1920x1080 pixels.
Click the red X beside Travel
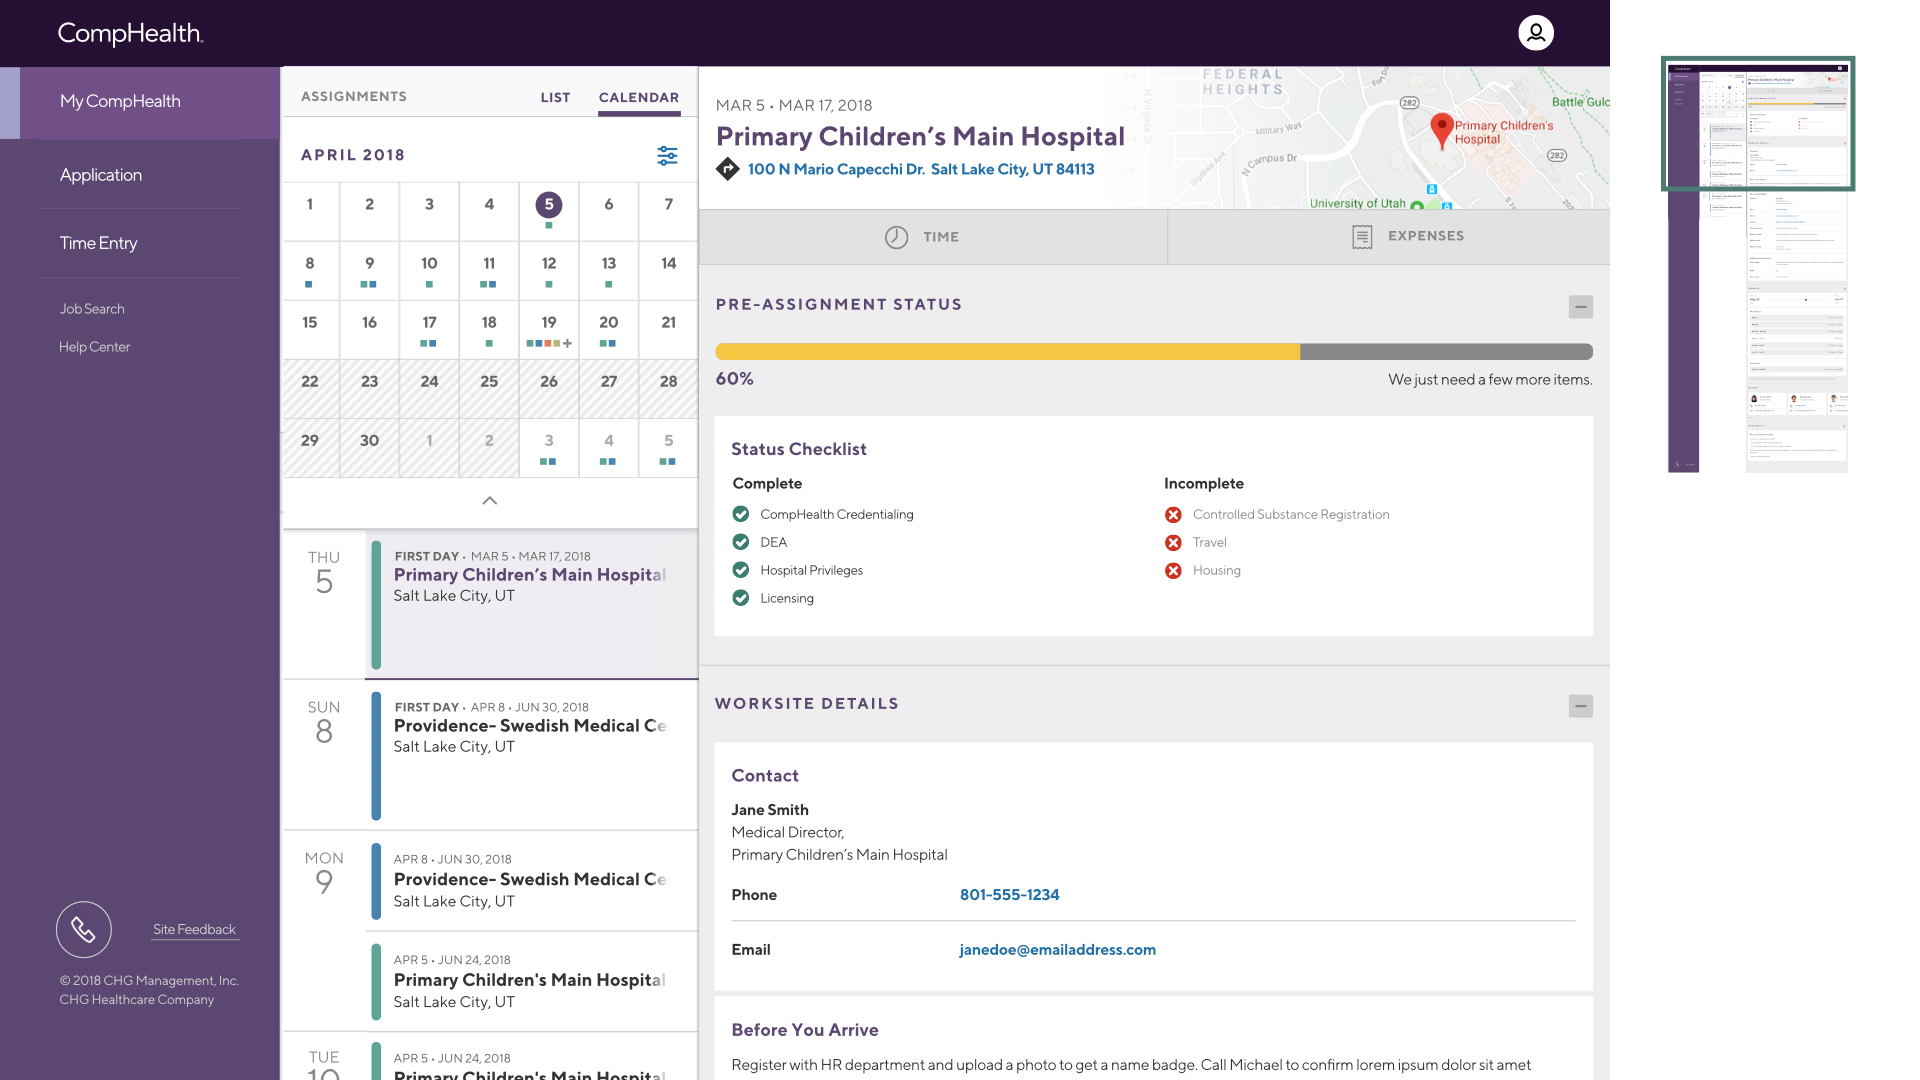click(1173, 543)
